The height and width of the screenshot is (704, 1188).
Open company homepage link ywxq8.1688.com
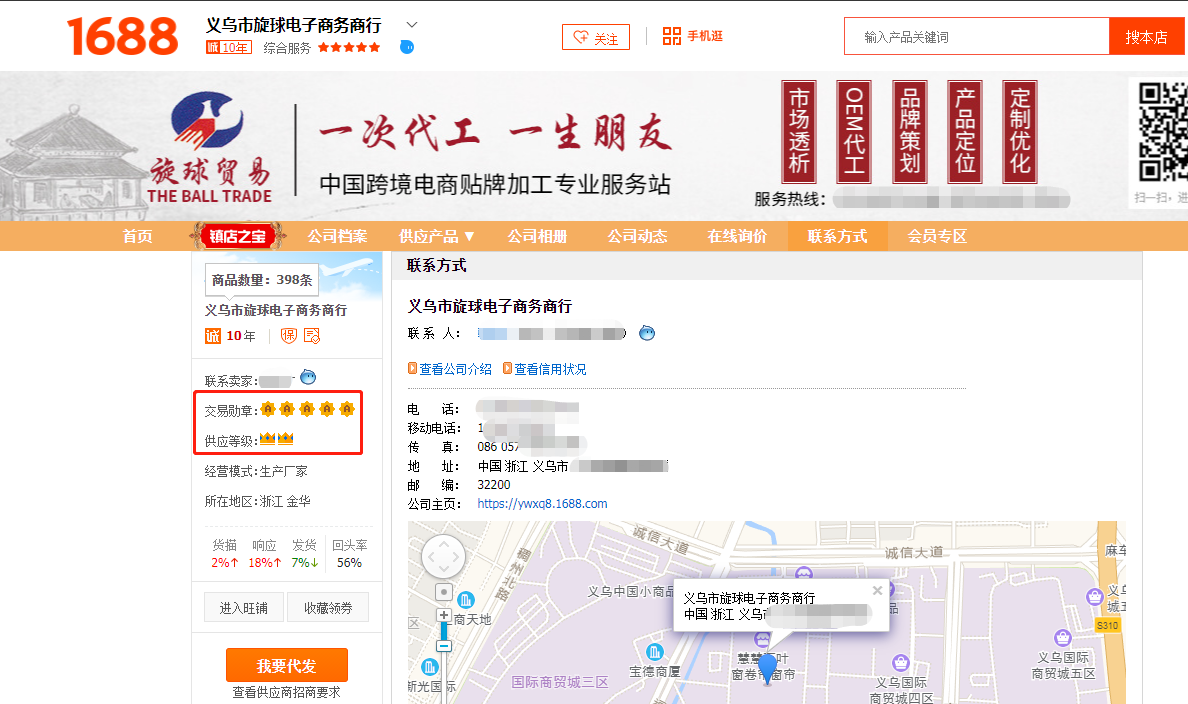click(x=542, y=504)
